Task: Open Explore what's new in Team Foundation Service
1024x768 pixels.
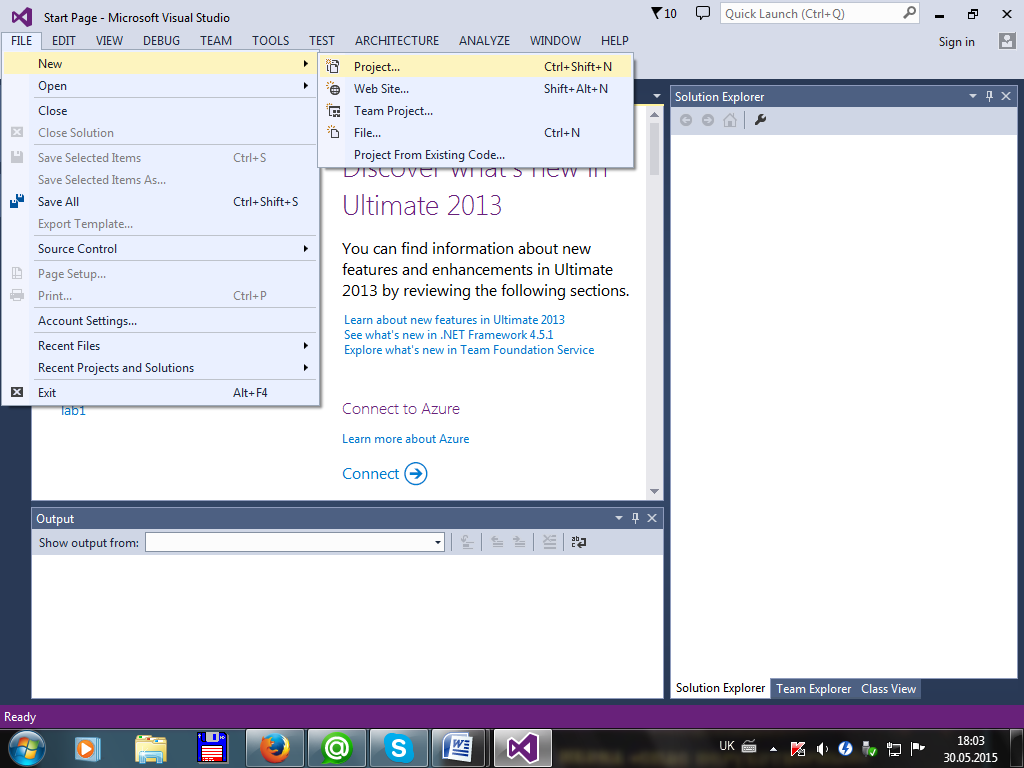Action: point(469,349)
